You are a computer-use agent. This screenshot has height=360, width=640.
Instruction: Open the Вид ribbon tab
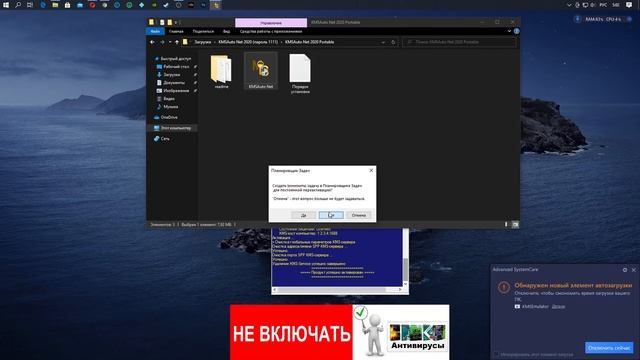[x=226, y=31]
